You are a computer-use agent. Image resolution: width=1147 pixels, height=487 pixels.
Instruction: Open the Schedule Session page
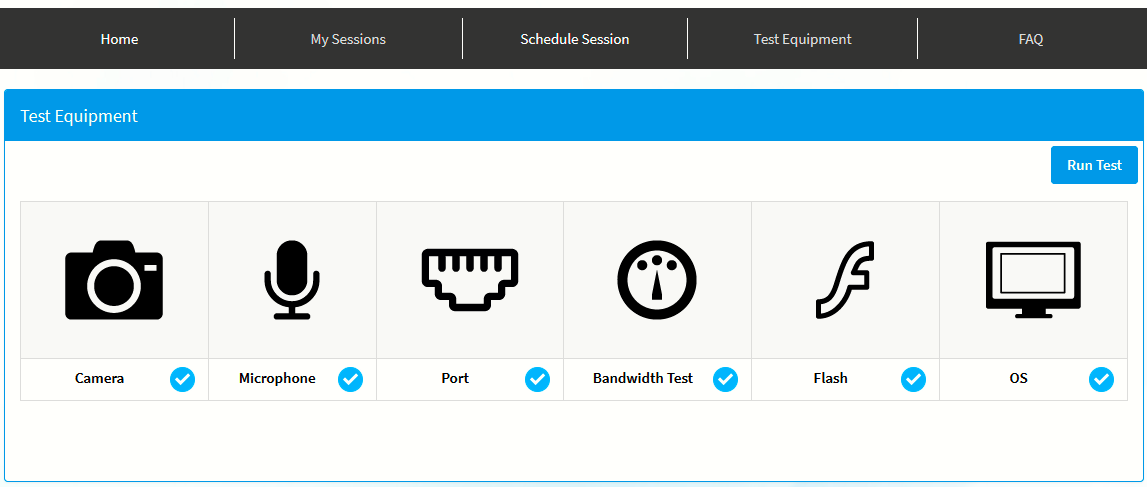(575, 39)
